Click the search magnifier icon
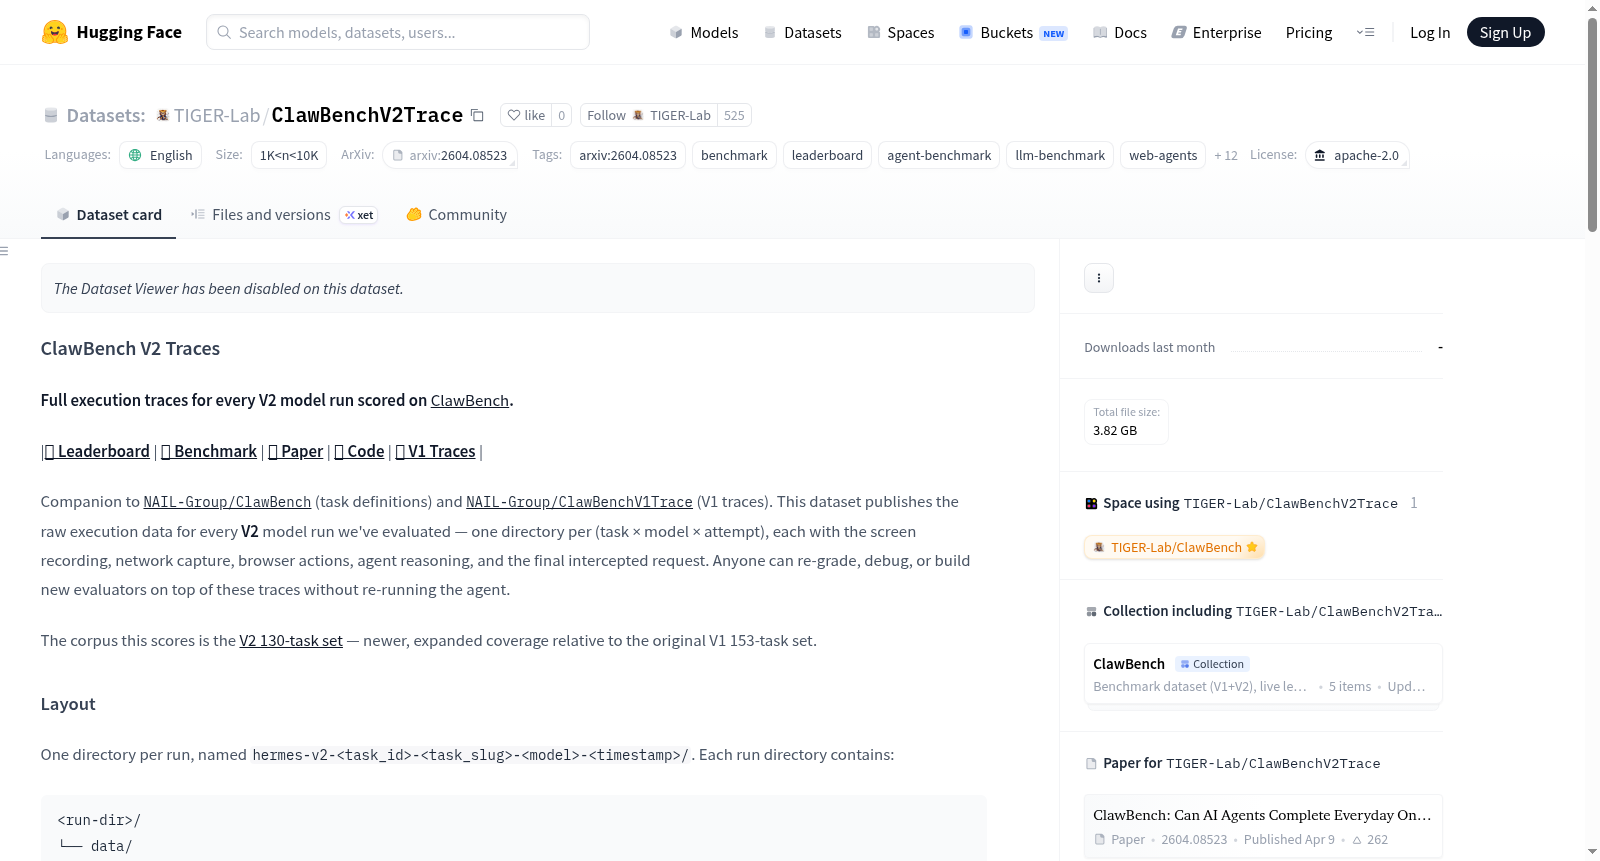This screenshot has height=861, width=1600. (x=224, y=32)
